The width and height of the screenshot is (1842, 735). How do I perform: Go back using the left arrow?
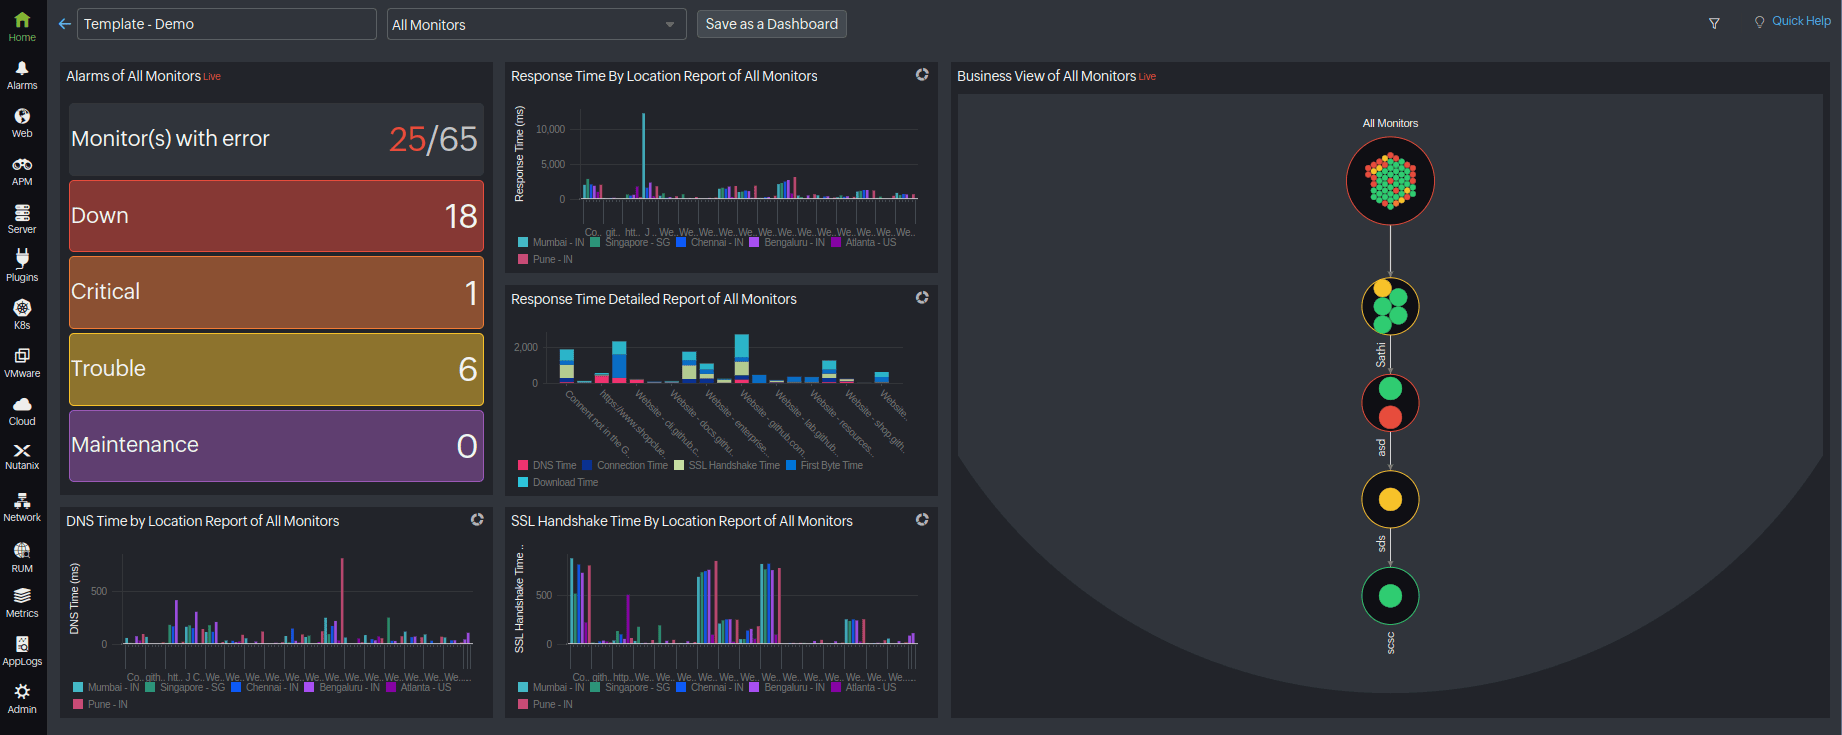coord(65,24)
